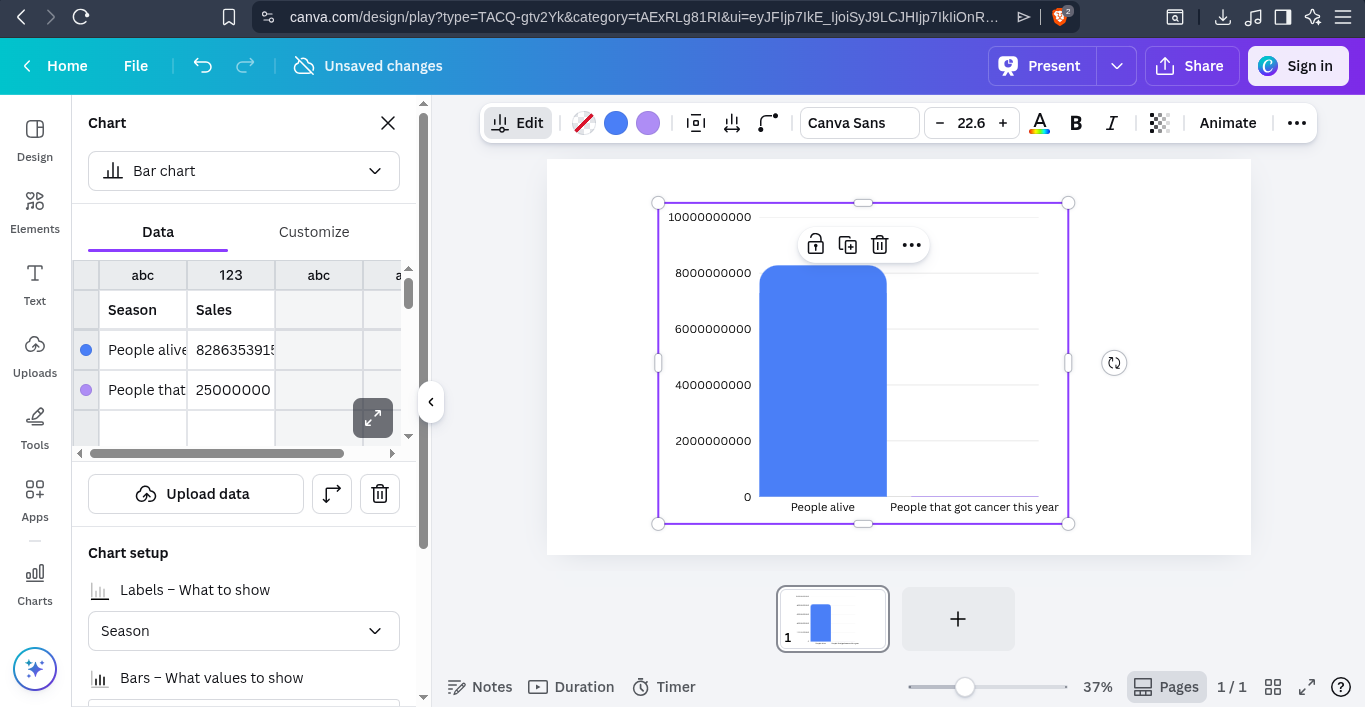Viewport: 1365px width, 707px height.
Task: Close the Chart panel
Action: coord(388,123)
